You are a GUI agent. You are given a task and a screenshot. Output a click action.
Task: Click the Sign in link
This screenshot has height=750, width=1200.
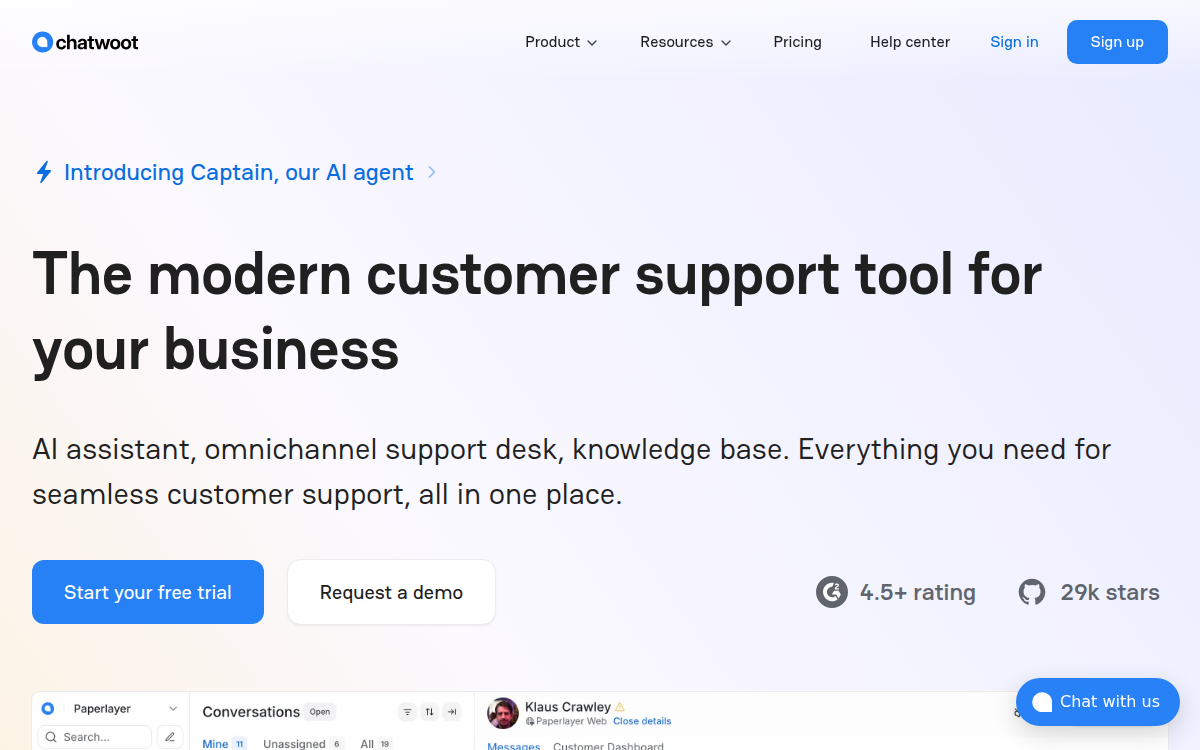(1014, 42)
